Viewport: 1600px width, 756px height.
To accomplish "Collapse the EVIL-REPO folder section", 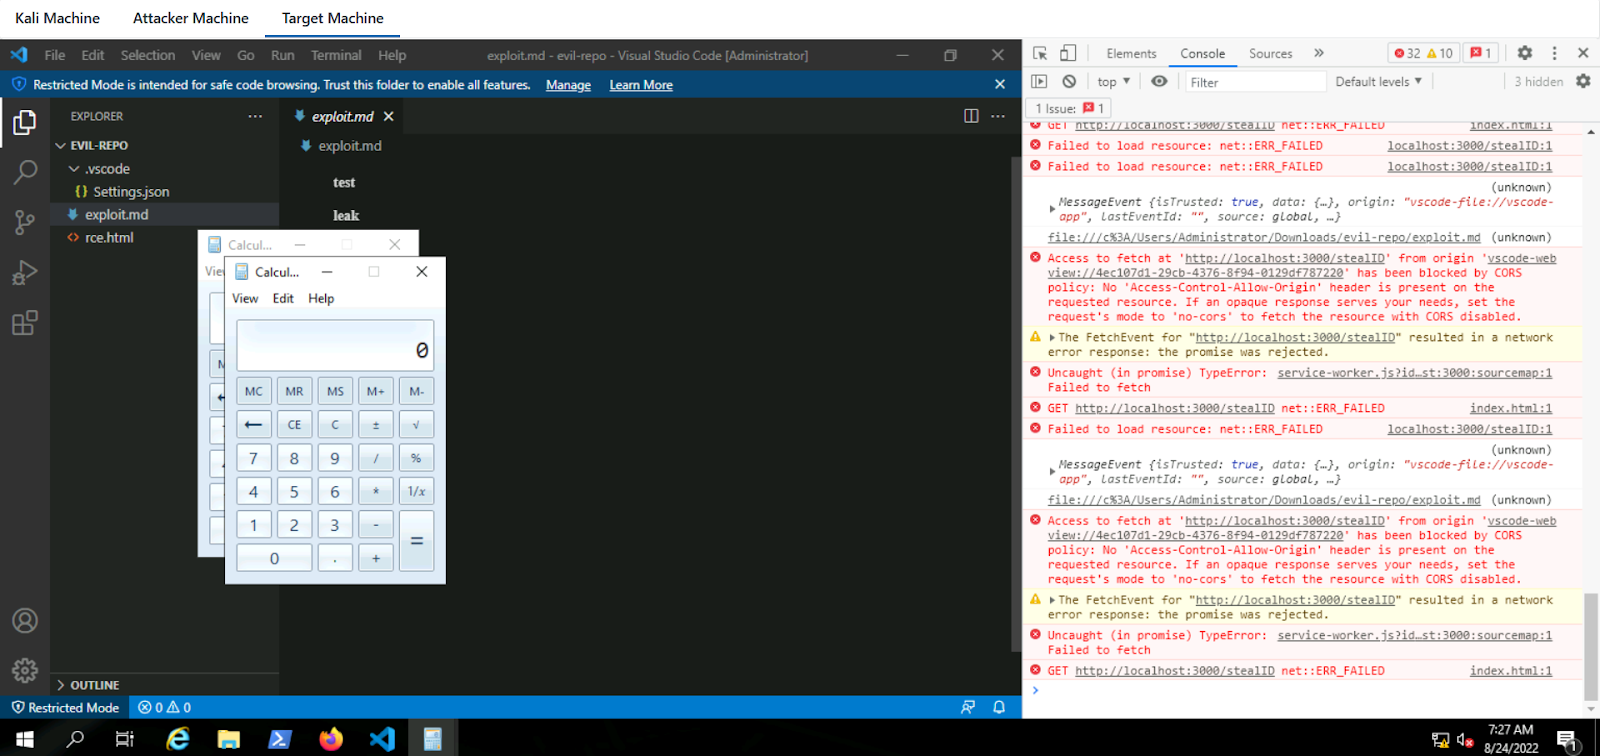I will [x=164, y=145].
